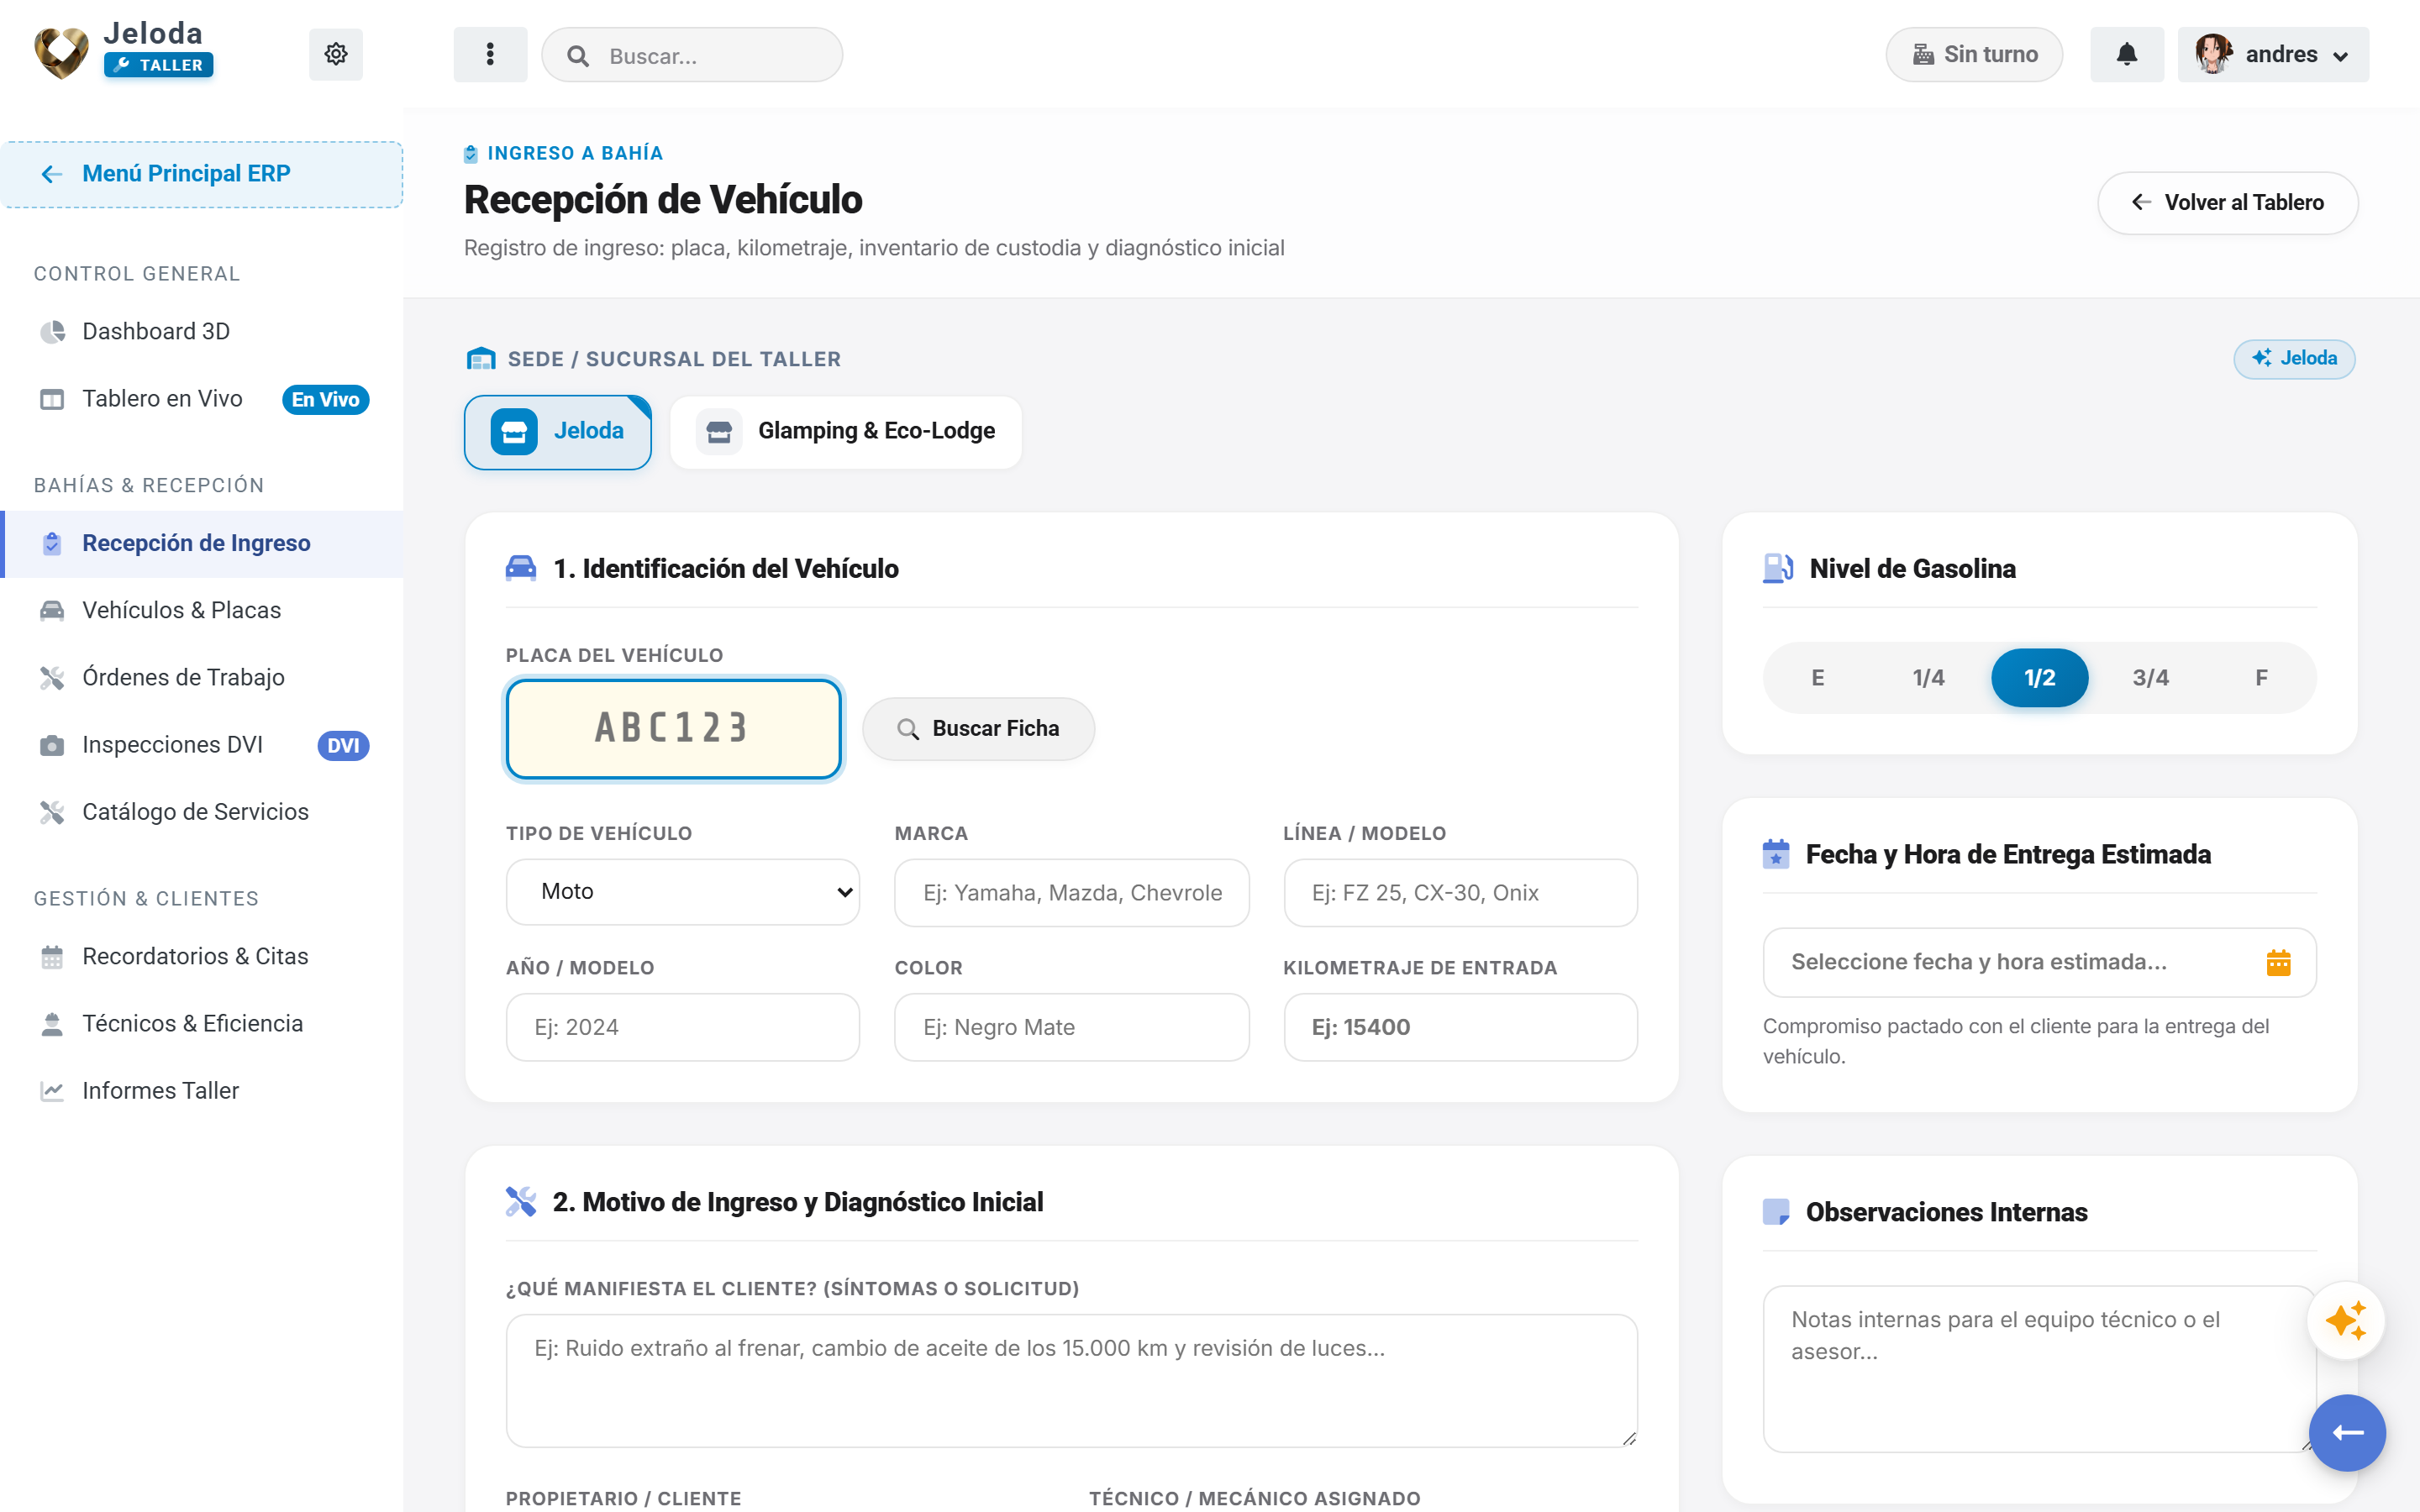The height and width of the screenshot is (1512, 2420).
Task: Click the Kilometraje de Entrada field
Action: click(1460, 1027)
